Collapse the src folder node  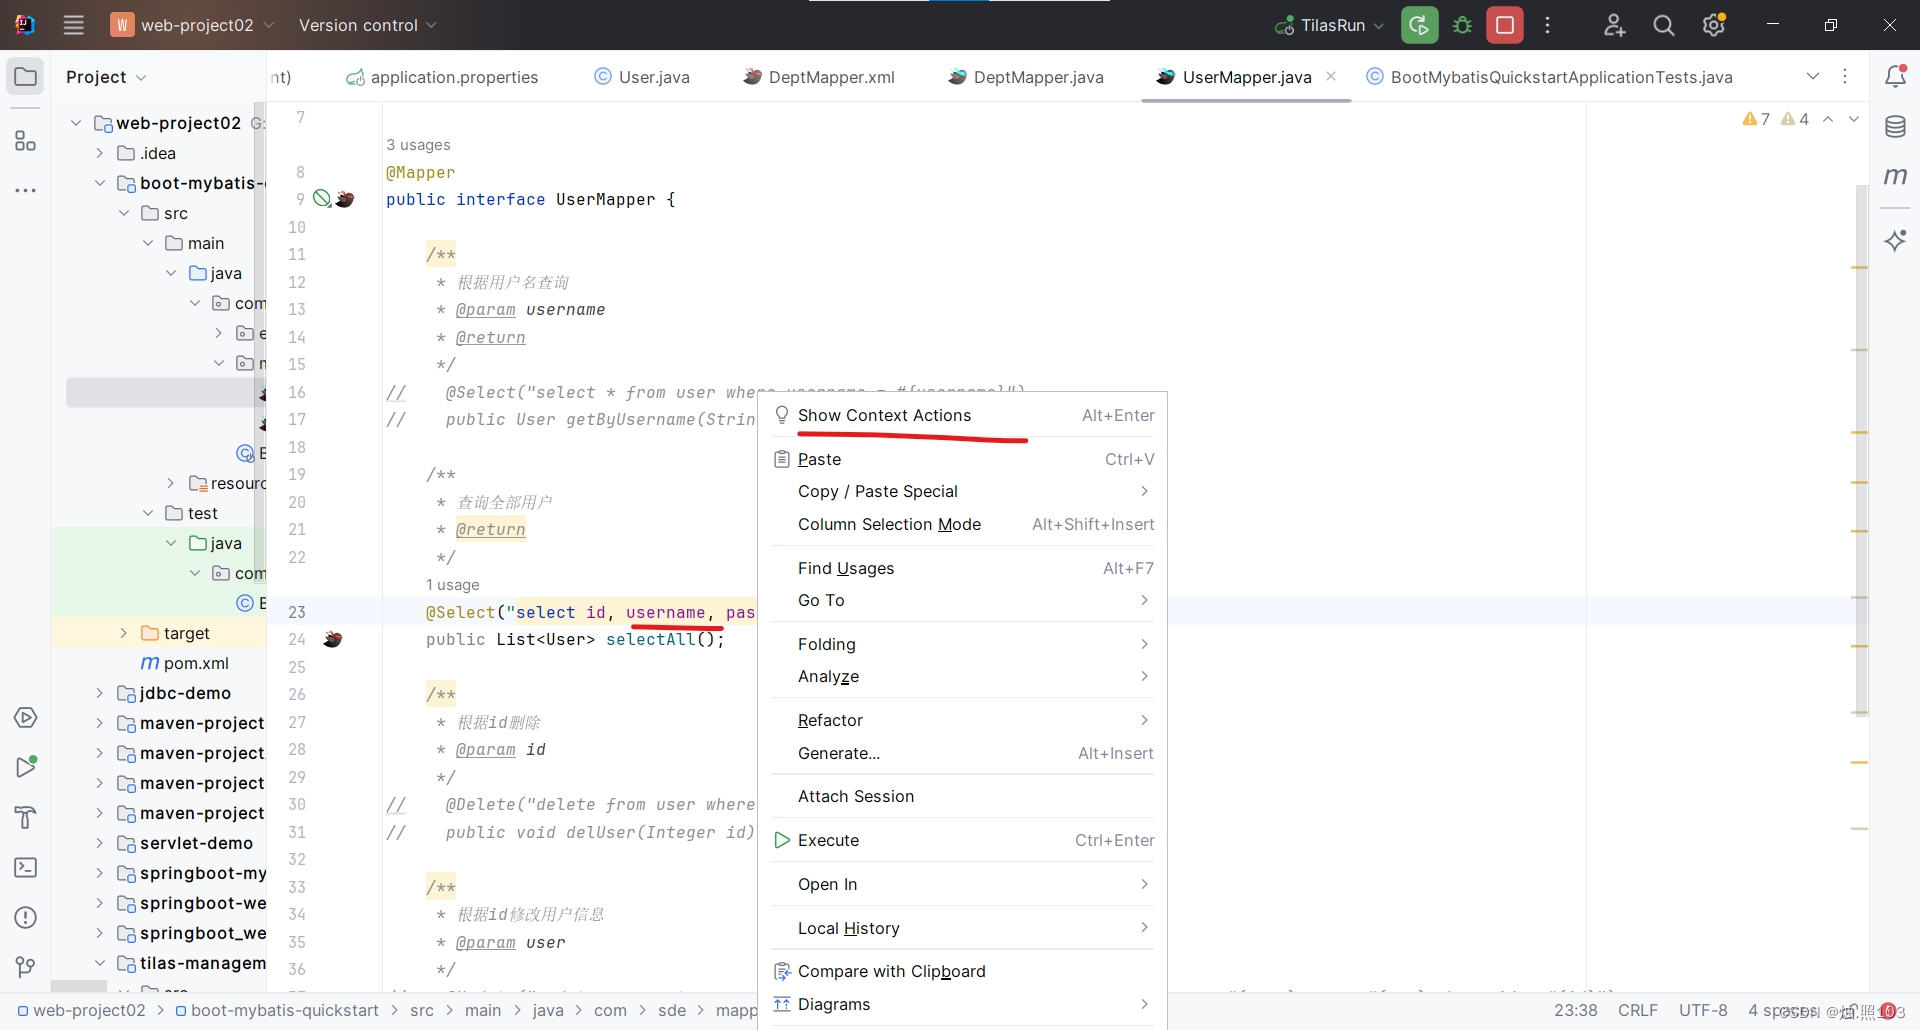(x=123, y=213)
